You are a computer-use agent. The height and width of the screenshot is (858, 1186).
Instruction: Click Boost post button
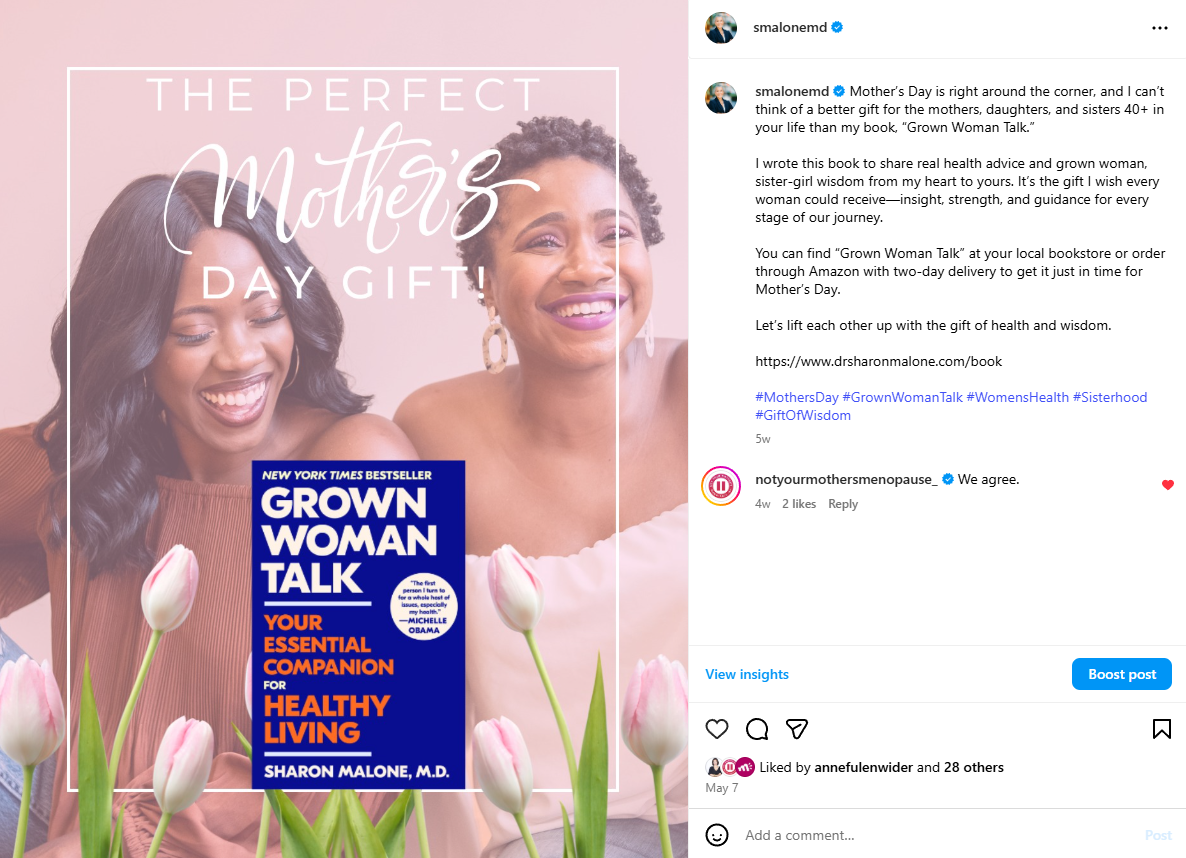click(x=1121, y=674)
